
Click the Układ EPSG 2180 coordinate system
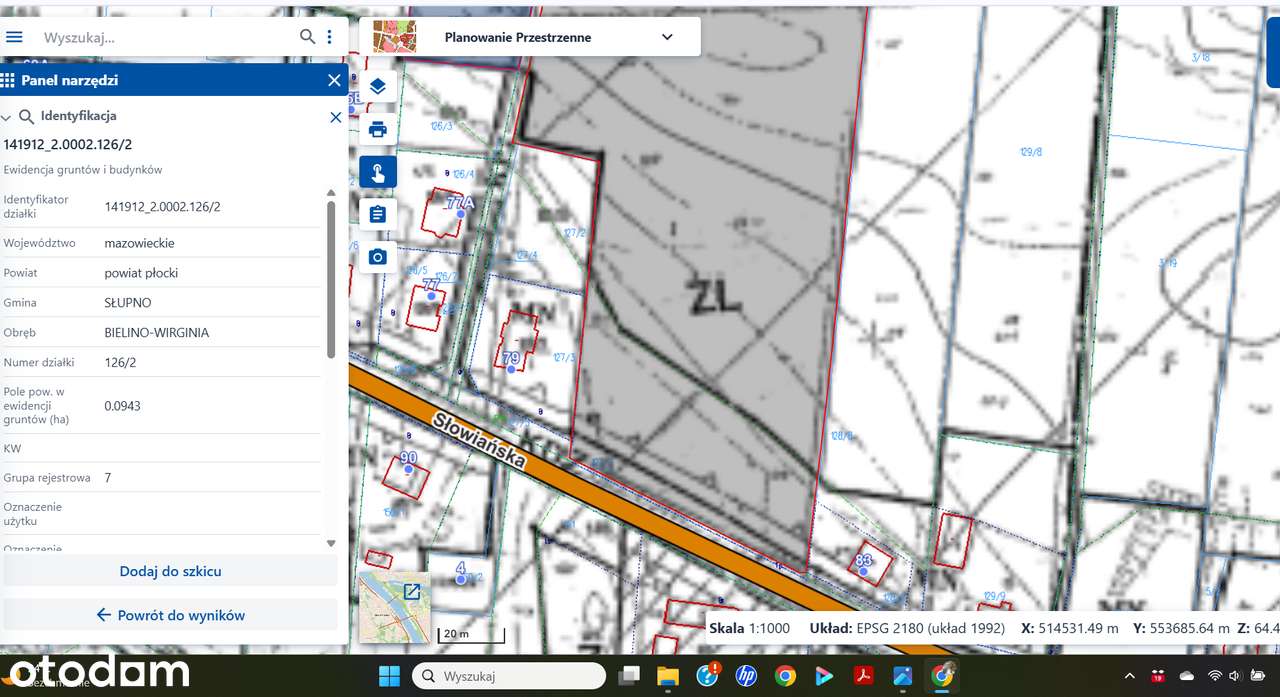click(x=907, y=628)
